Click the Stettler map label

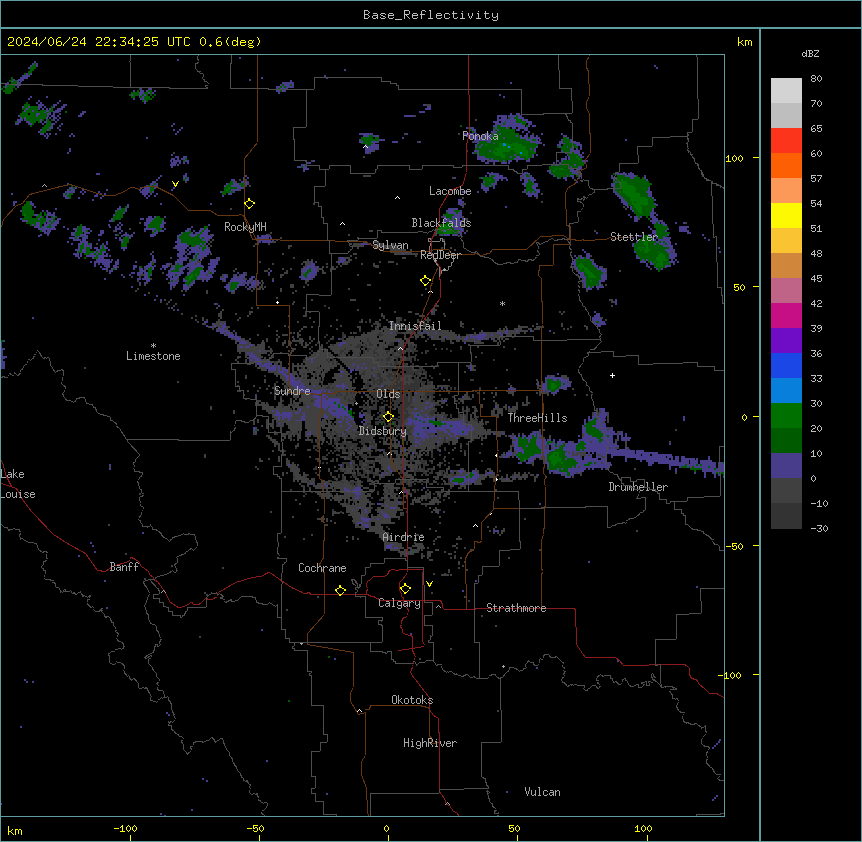pyautogui.click(x=634, y=237)
